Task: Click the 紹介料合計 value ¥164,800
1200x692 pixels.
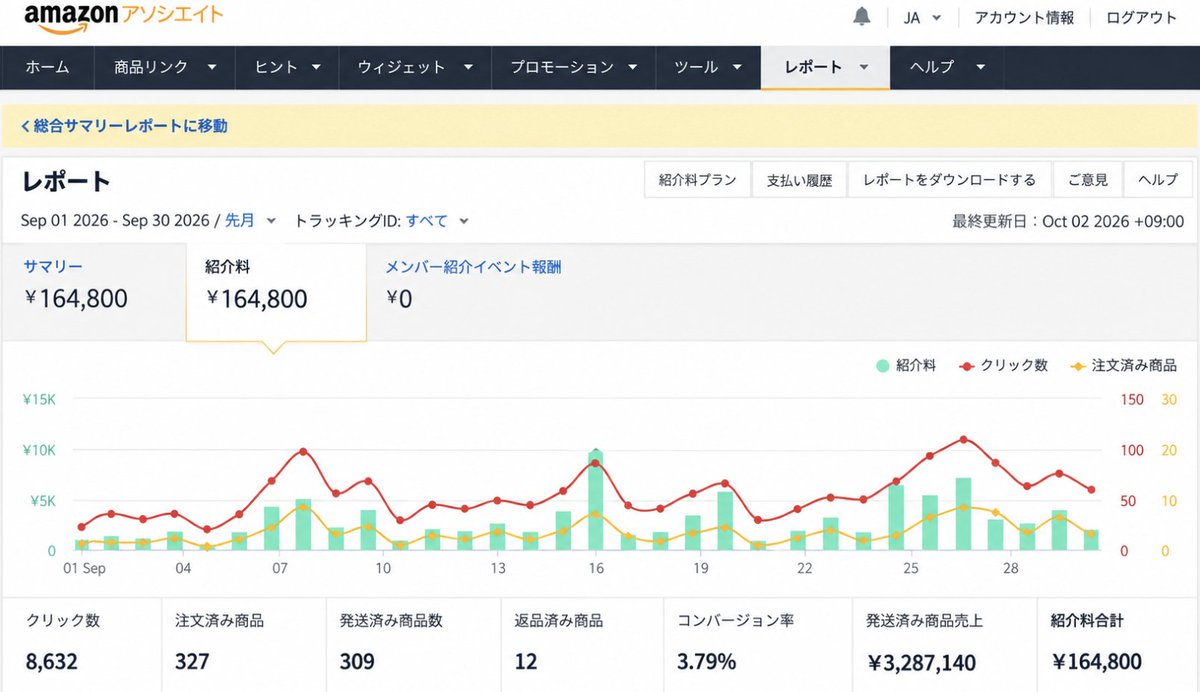Action: [1096, 661]
